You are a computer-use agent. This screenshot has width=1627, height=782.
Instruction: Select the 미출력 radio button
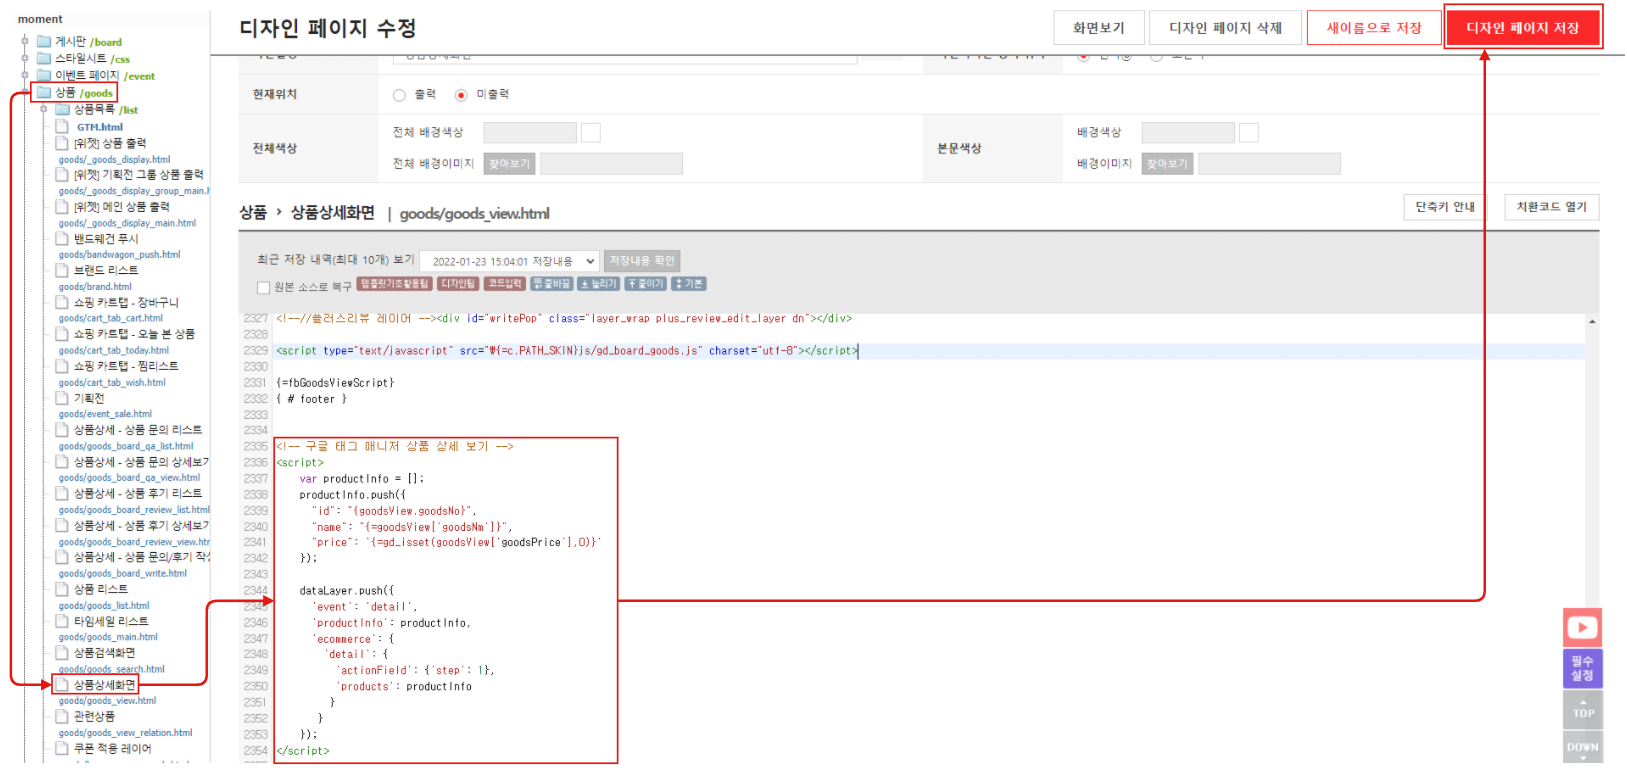461,95
